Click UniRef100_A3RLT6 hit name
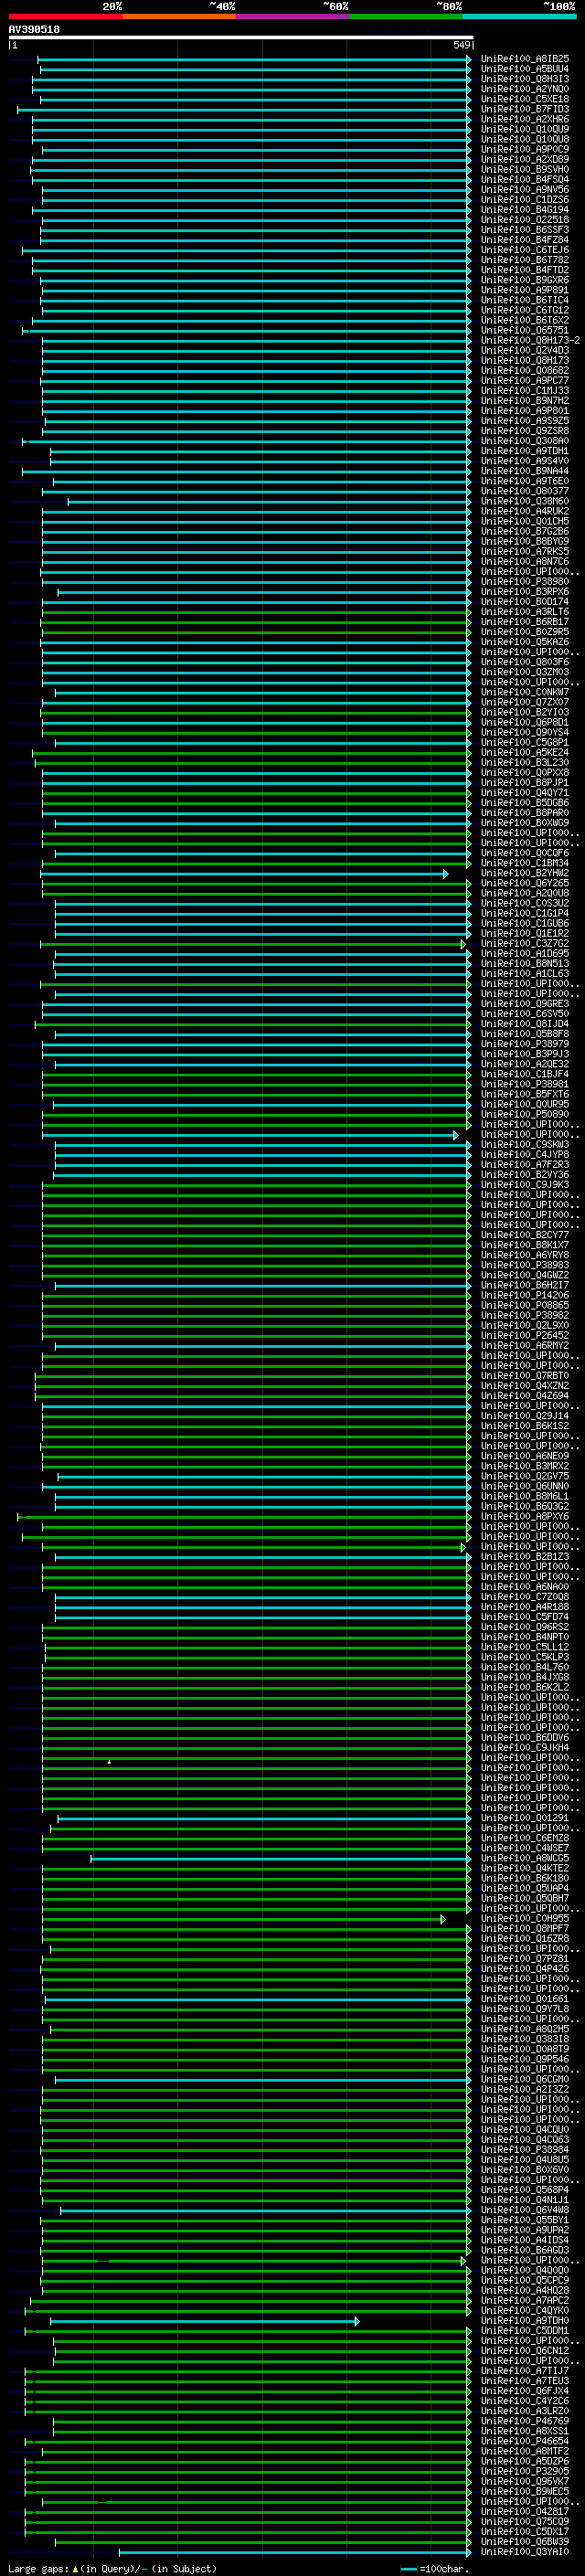This screenshot has height=2576, width=585. tap(525, 612)
